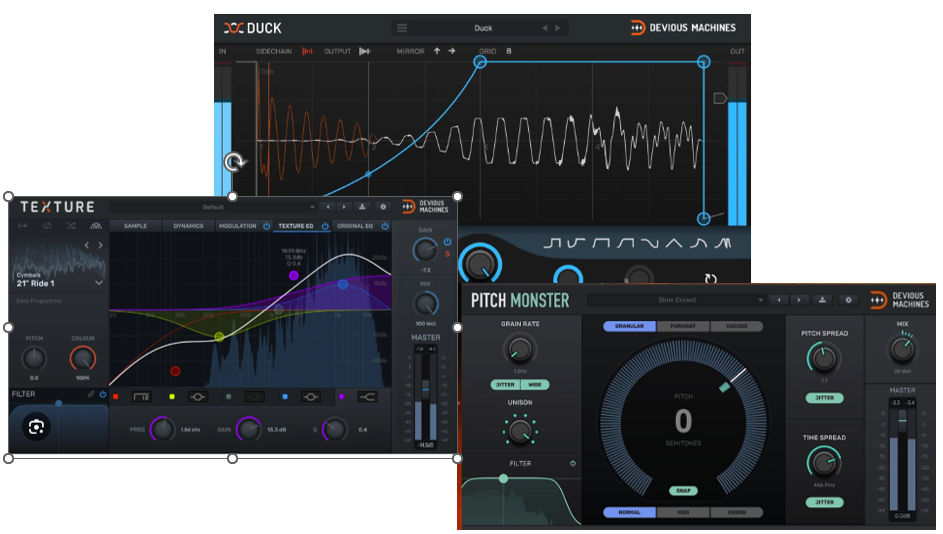Click the image rotate handle icon
The width and height of the screenshot is (943, 534).
235,162
